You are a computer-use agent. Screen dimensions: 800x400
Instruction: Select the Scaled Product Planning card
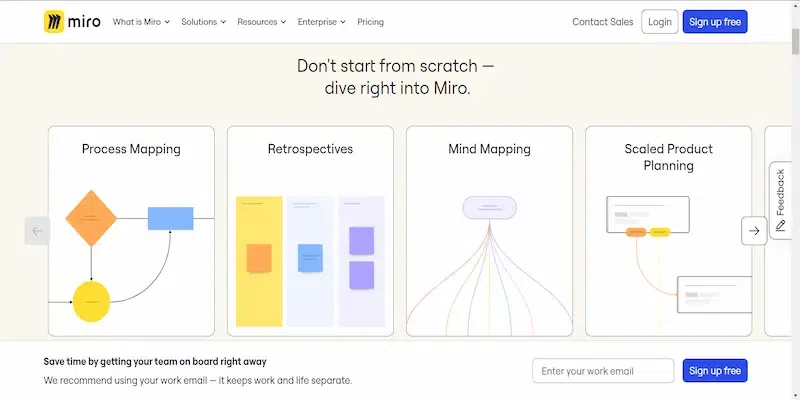(x=668, y=230)
